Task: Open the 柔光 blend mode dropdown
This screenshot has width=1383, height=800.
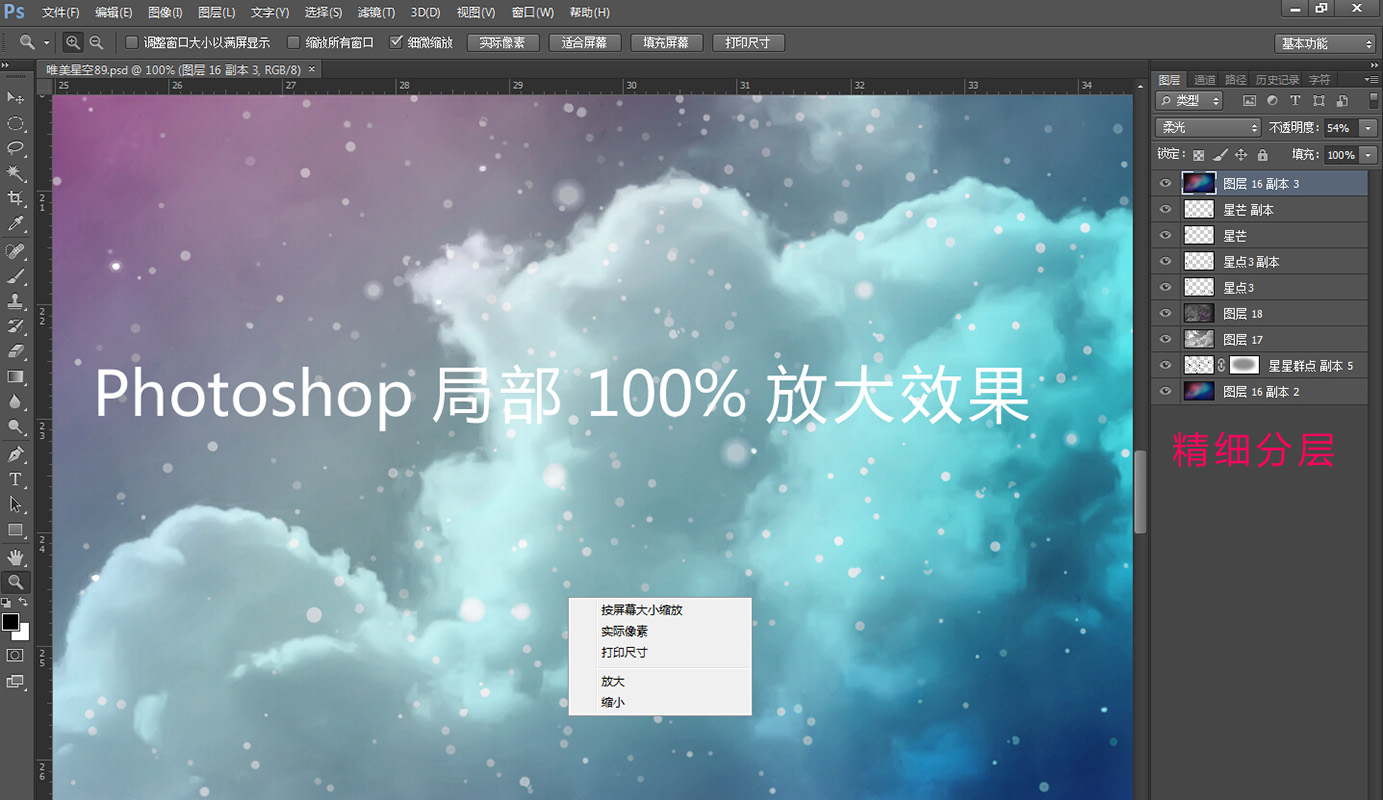Action: click(x=1208, y=128)
